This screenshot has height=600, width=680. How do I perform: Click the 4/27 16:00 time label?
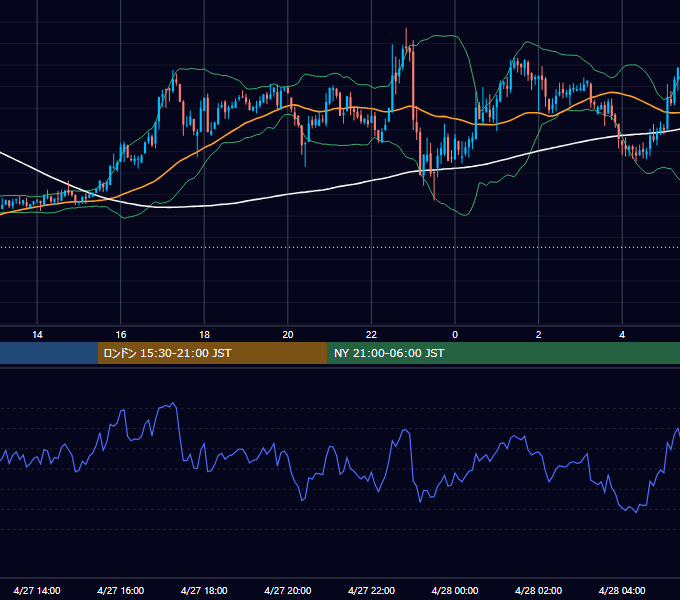tap(121, 590)
